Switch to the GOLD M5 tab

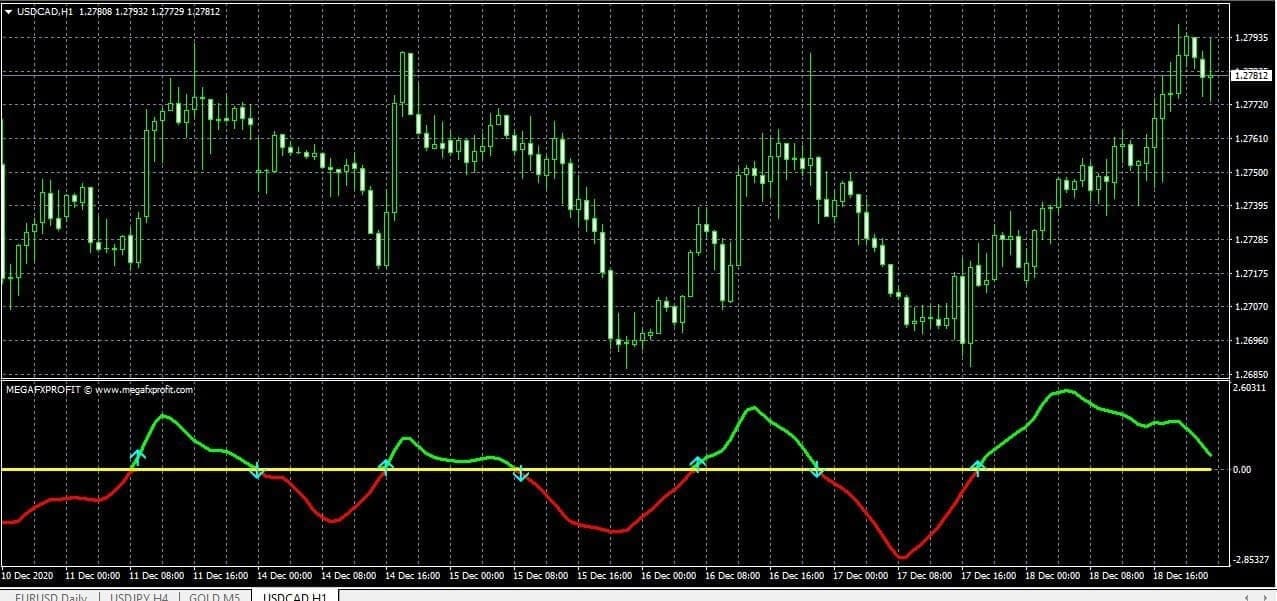(x=213, y=595)
